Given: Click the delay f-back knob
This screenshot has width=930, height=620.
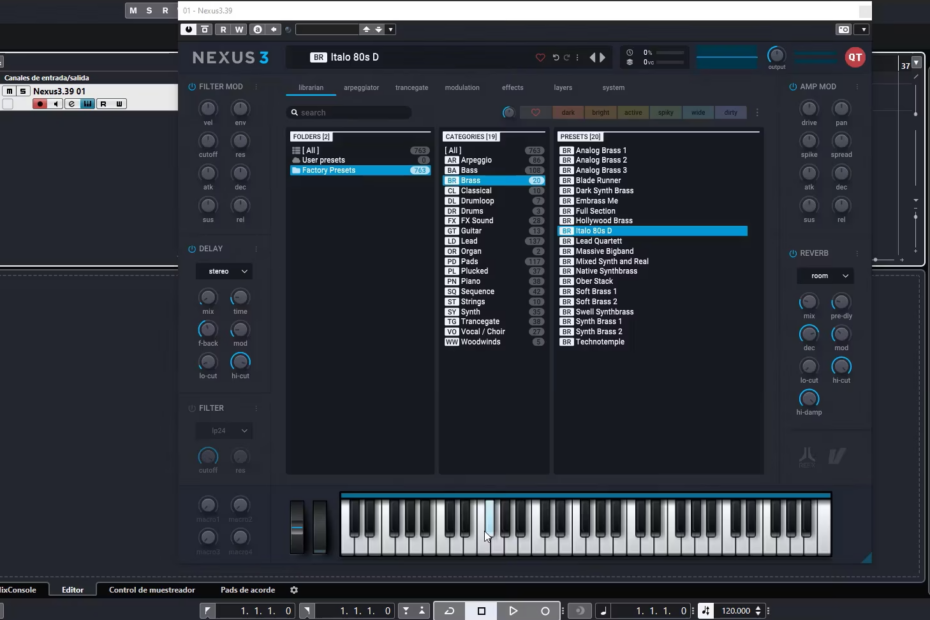Looking at the screenshot, I should [x=208, y=329].
